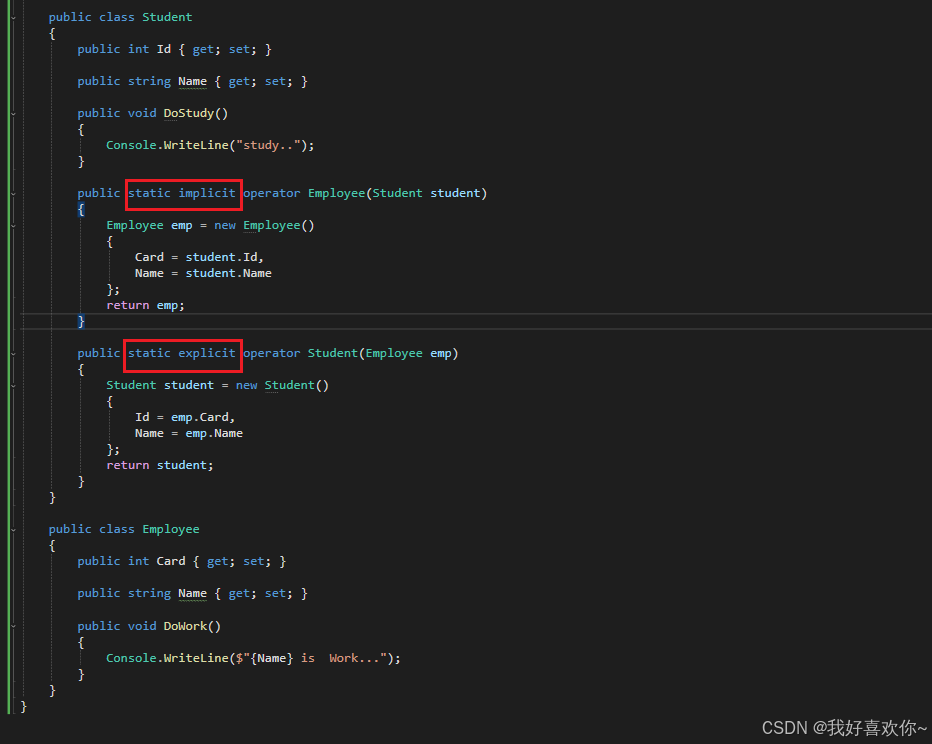Click the 'return student;' statement
Viewport: 932px width, 744px height.
(x=160, y=465)
